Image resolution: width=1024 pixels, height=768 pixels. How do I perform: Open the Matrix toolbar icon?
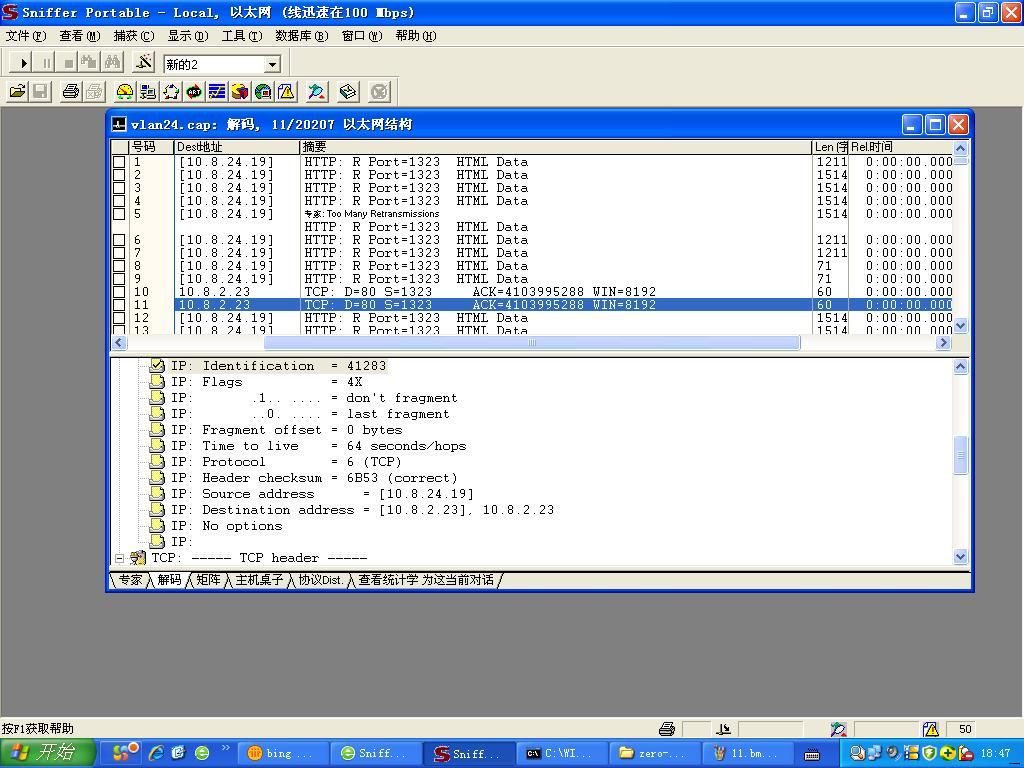tap(171, 92)
